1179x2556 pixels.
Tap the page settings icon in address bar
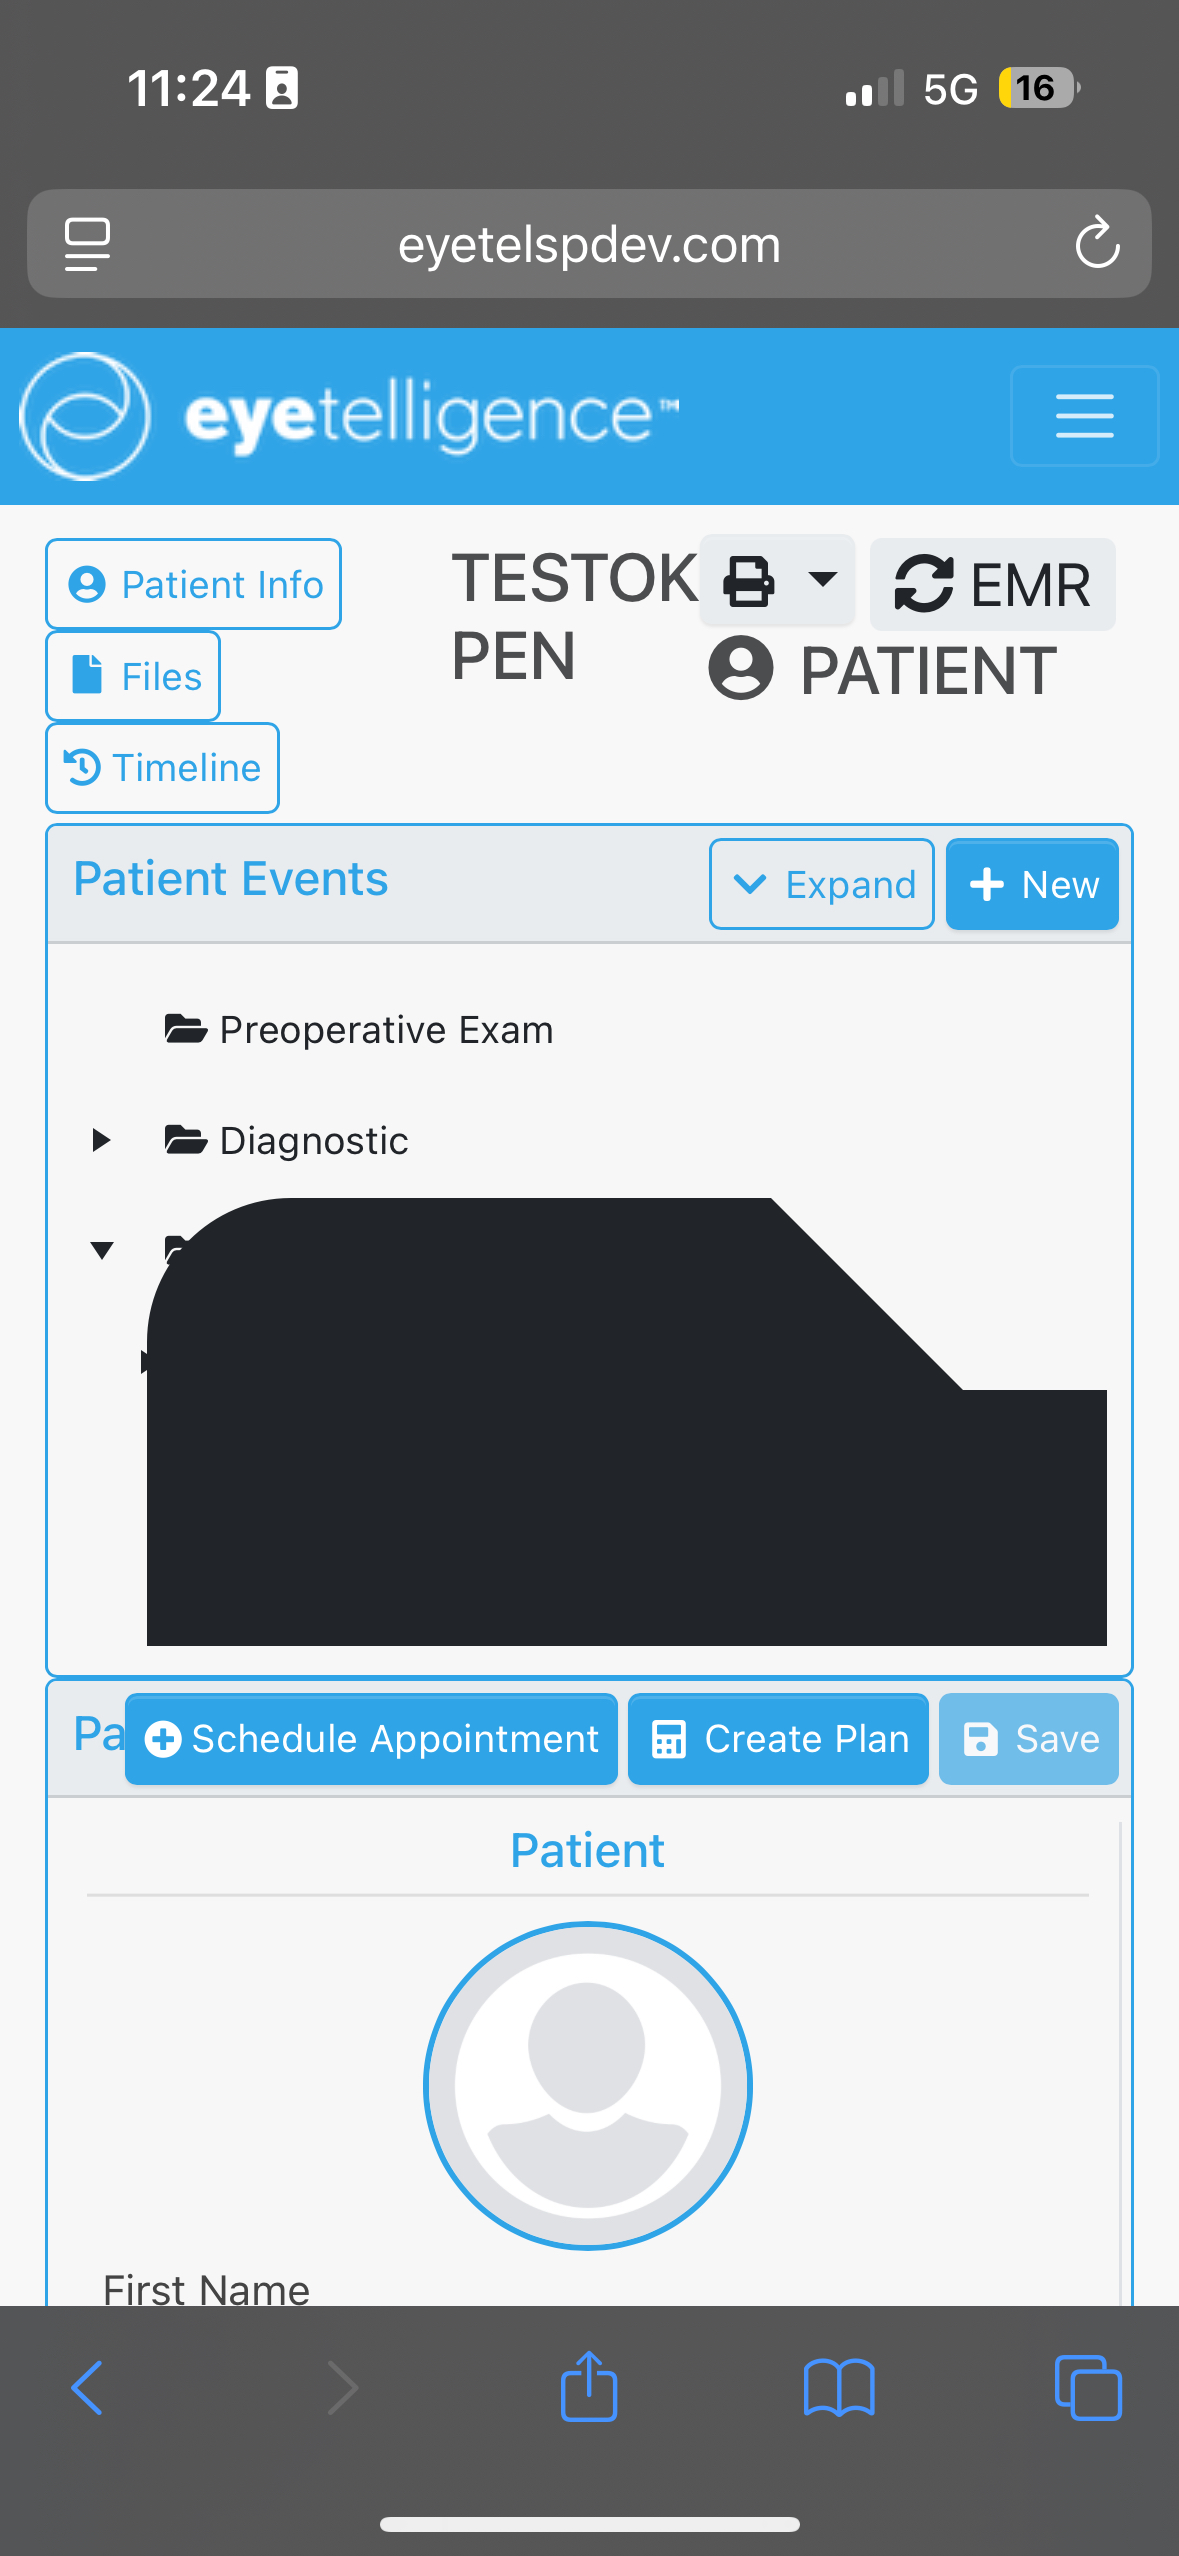coord(88,243)
